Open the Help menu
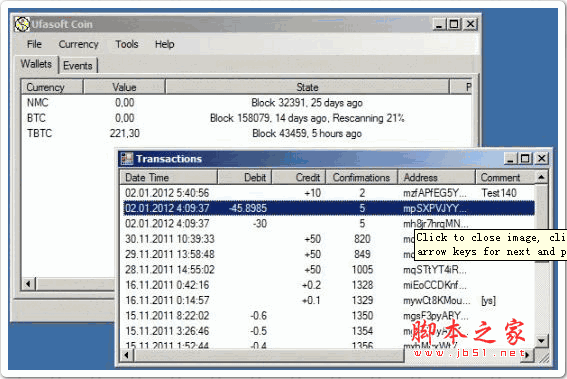Image resolution: width=567 pixels, height=379 pixels. point(165,44)
